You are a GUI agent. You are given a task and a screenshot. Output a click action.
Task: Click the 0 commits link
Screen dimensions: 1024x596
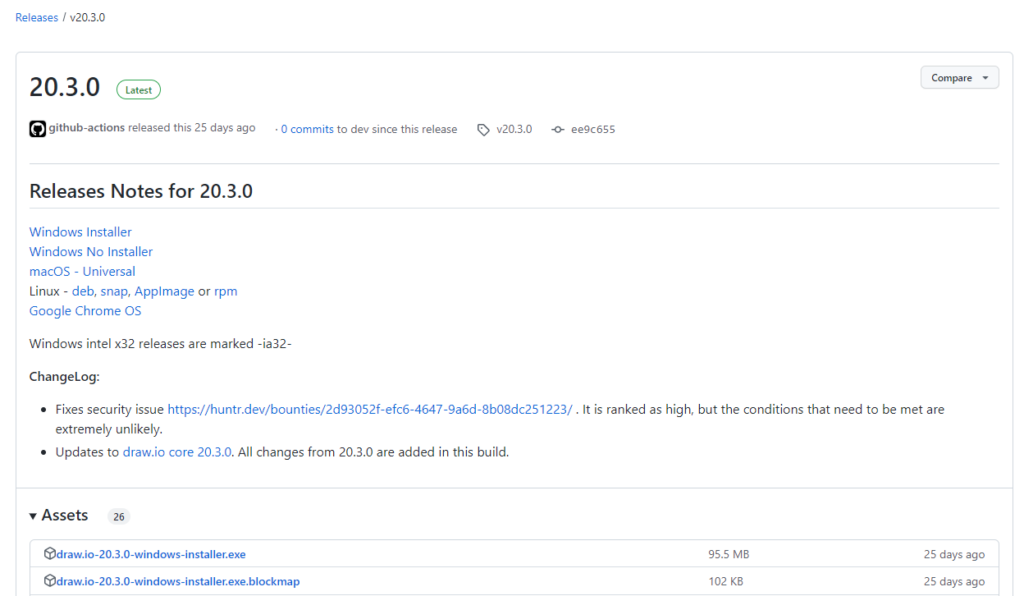click(x=307, y=129)
